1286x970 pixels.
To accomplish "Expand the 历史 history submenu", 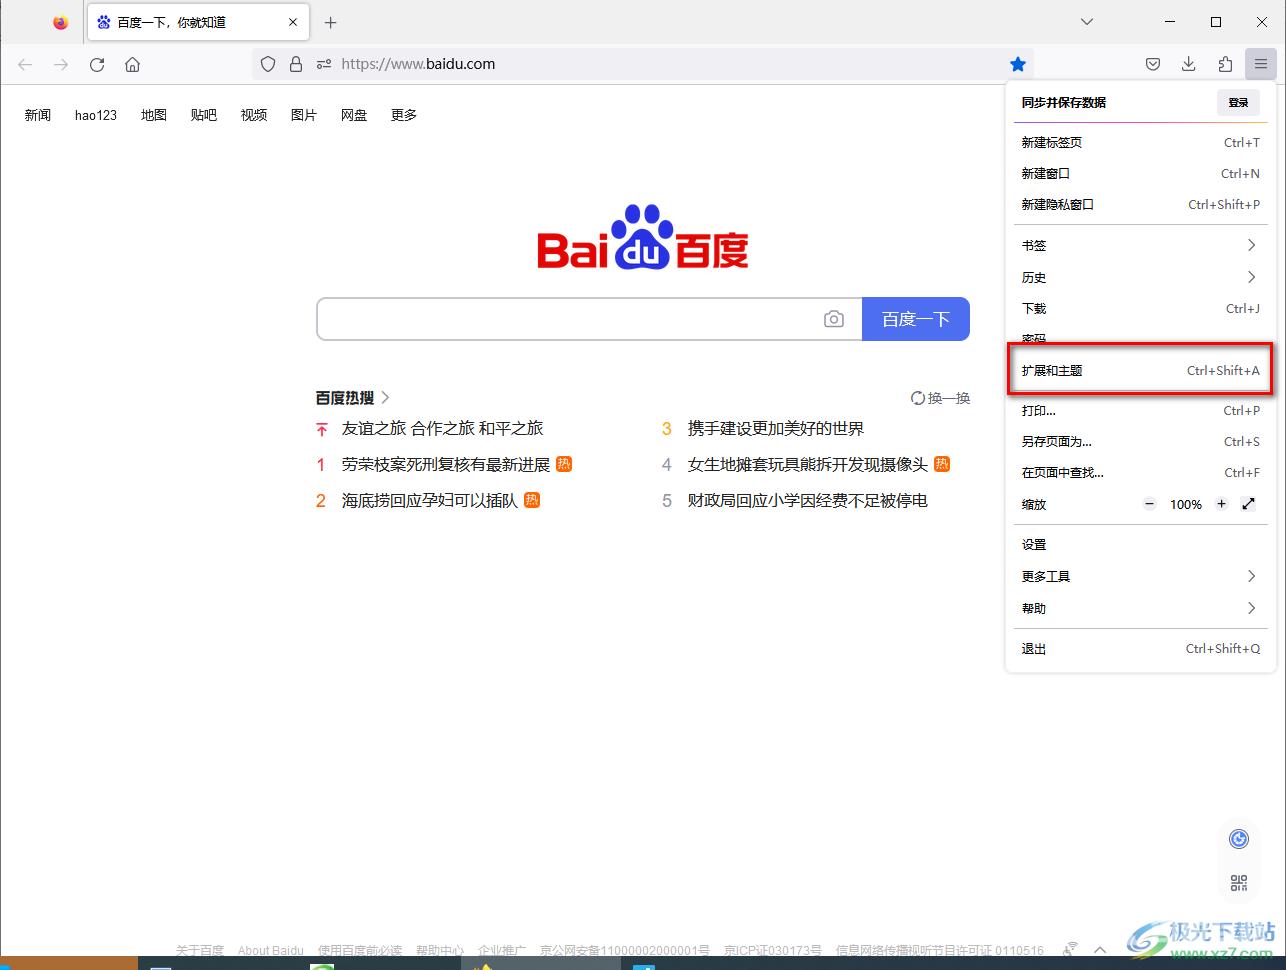I will [1140, 277].
